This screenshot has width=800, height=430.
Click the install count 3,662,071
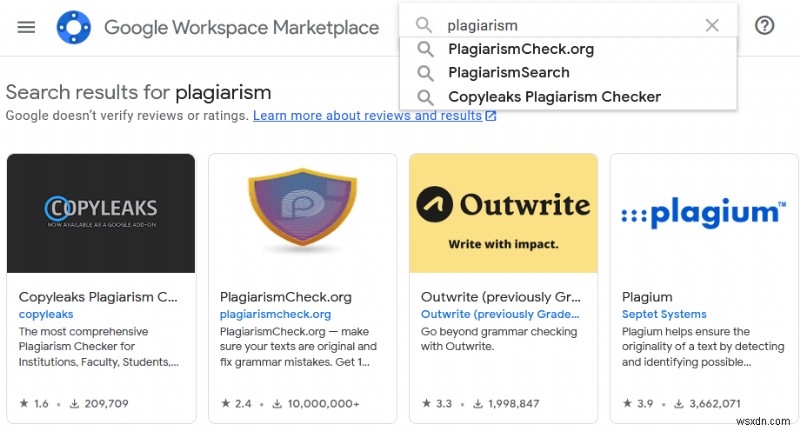point(715,403)
